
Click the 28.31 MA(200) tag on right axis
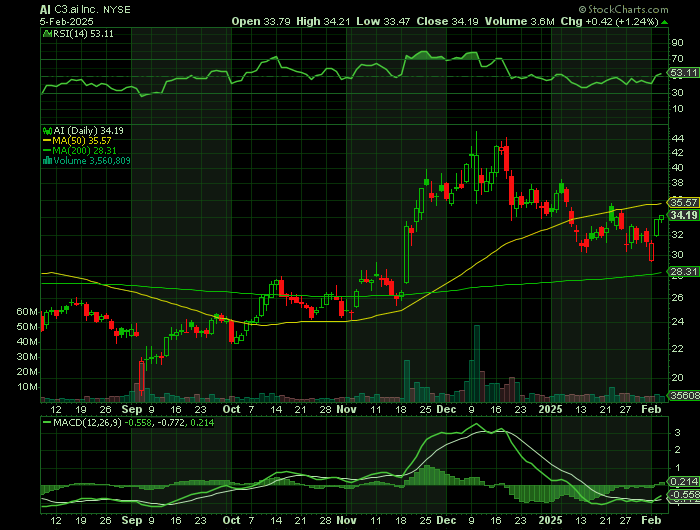click(x=683, y=271)
